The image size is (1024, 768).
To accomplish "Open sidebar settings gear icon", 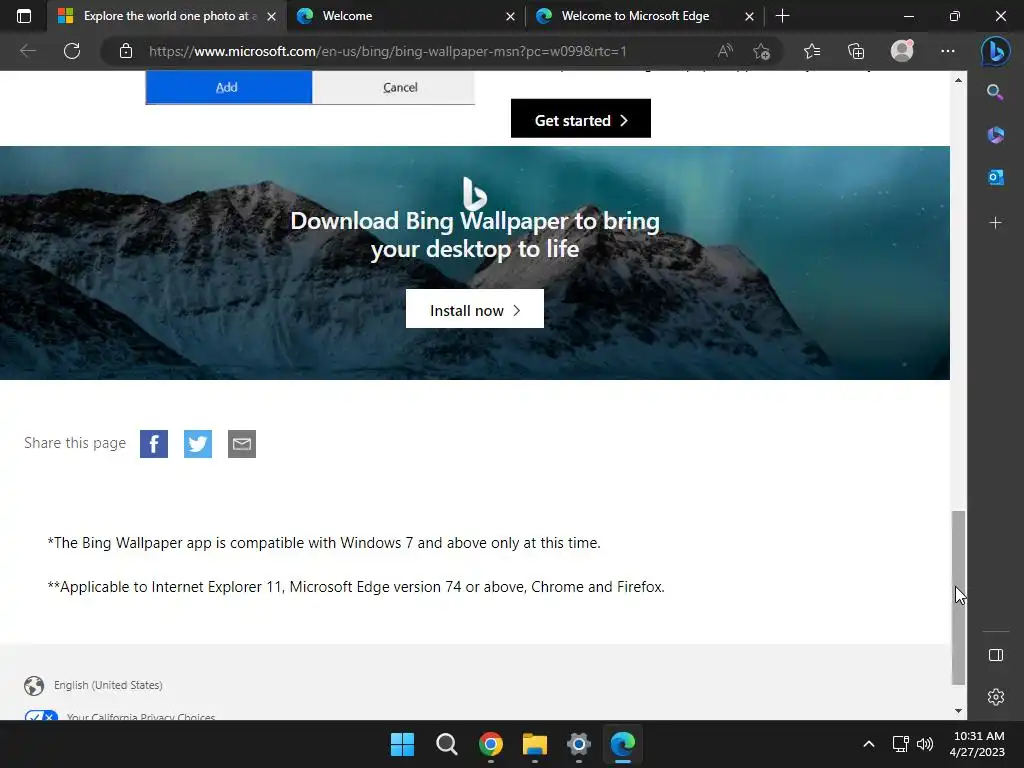I will (995, 697).
